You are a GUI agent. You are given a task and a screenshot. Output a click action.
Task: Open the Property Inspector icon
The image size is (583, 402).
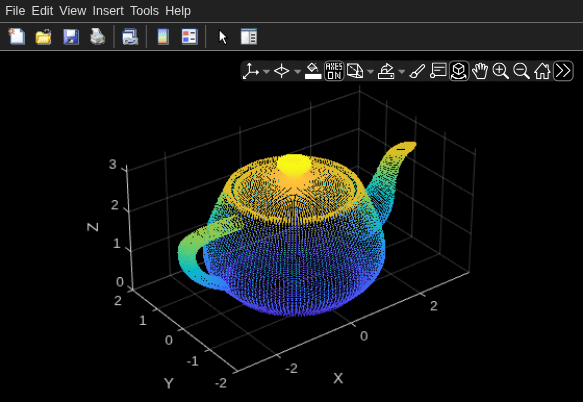(x=249, y=36)
